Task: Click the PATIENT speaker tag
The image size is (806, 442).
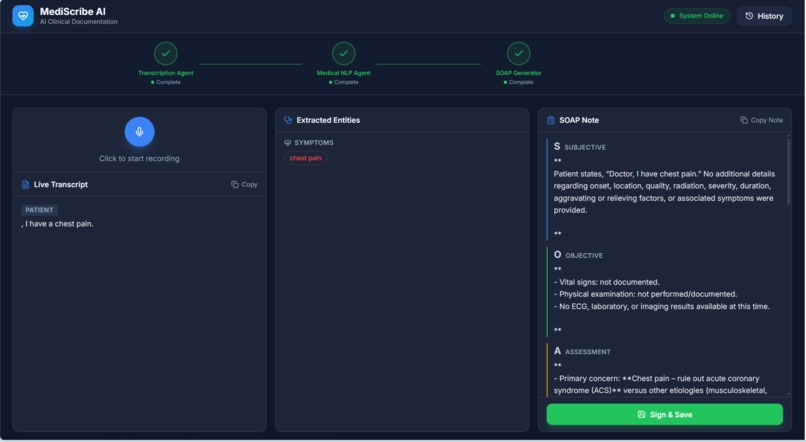Action: pos(39,210)
